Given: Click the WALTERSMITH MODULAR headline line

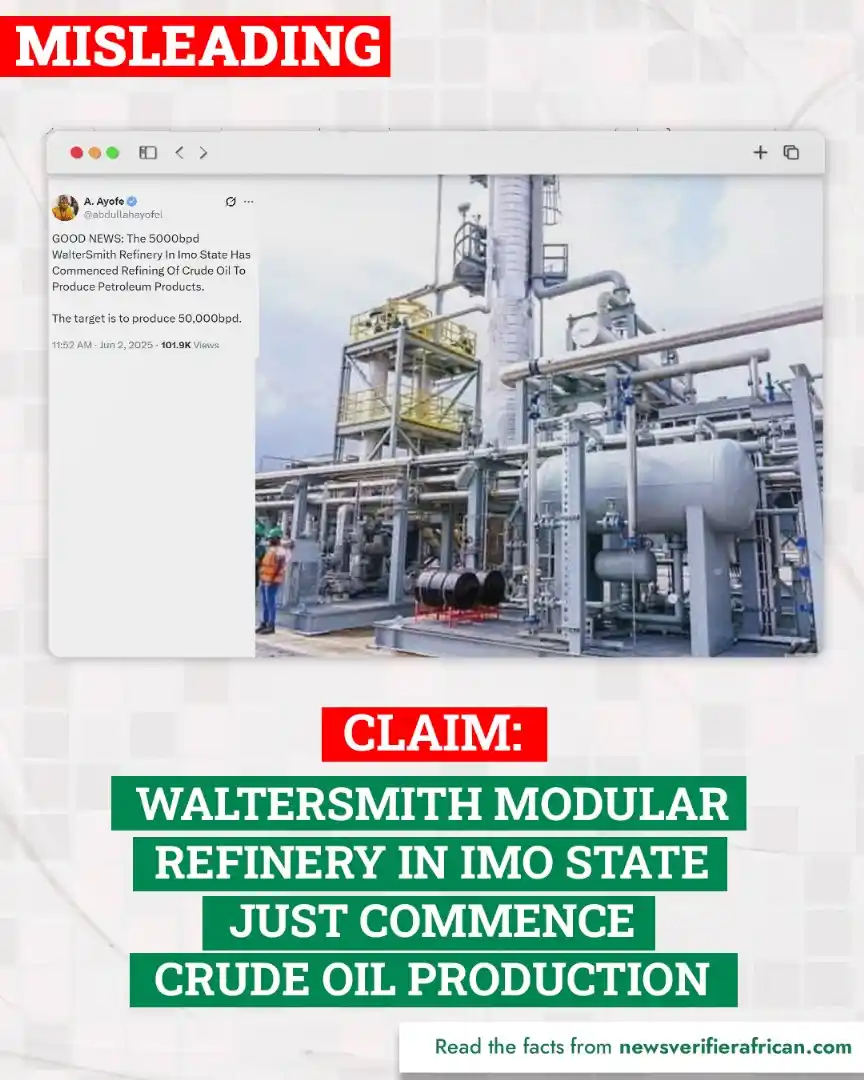Looking at the screenshot, I should [429, 802].
